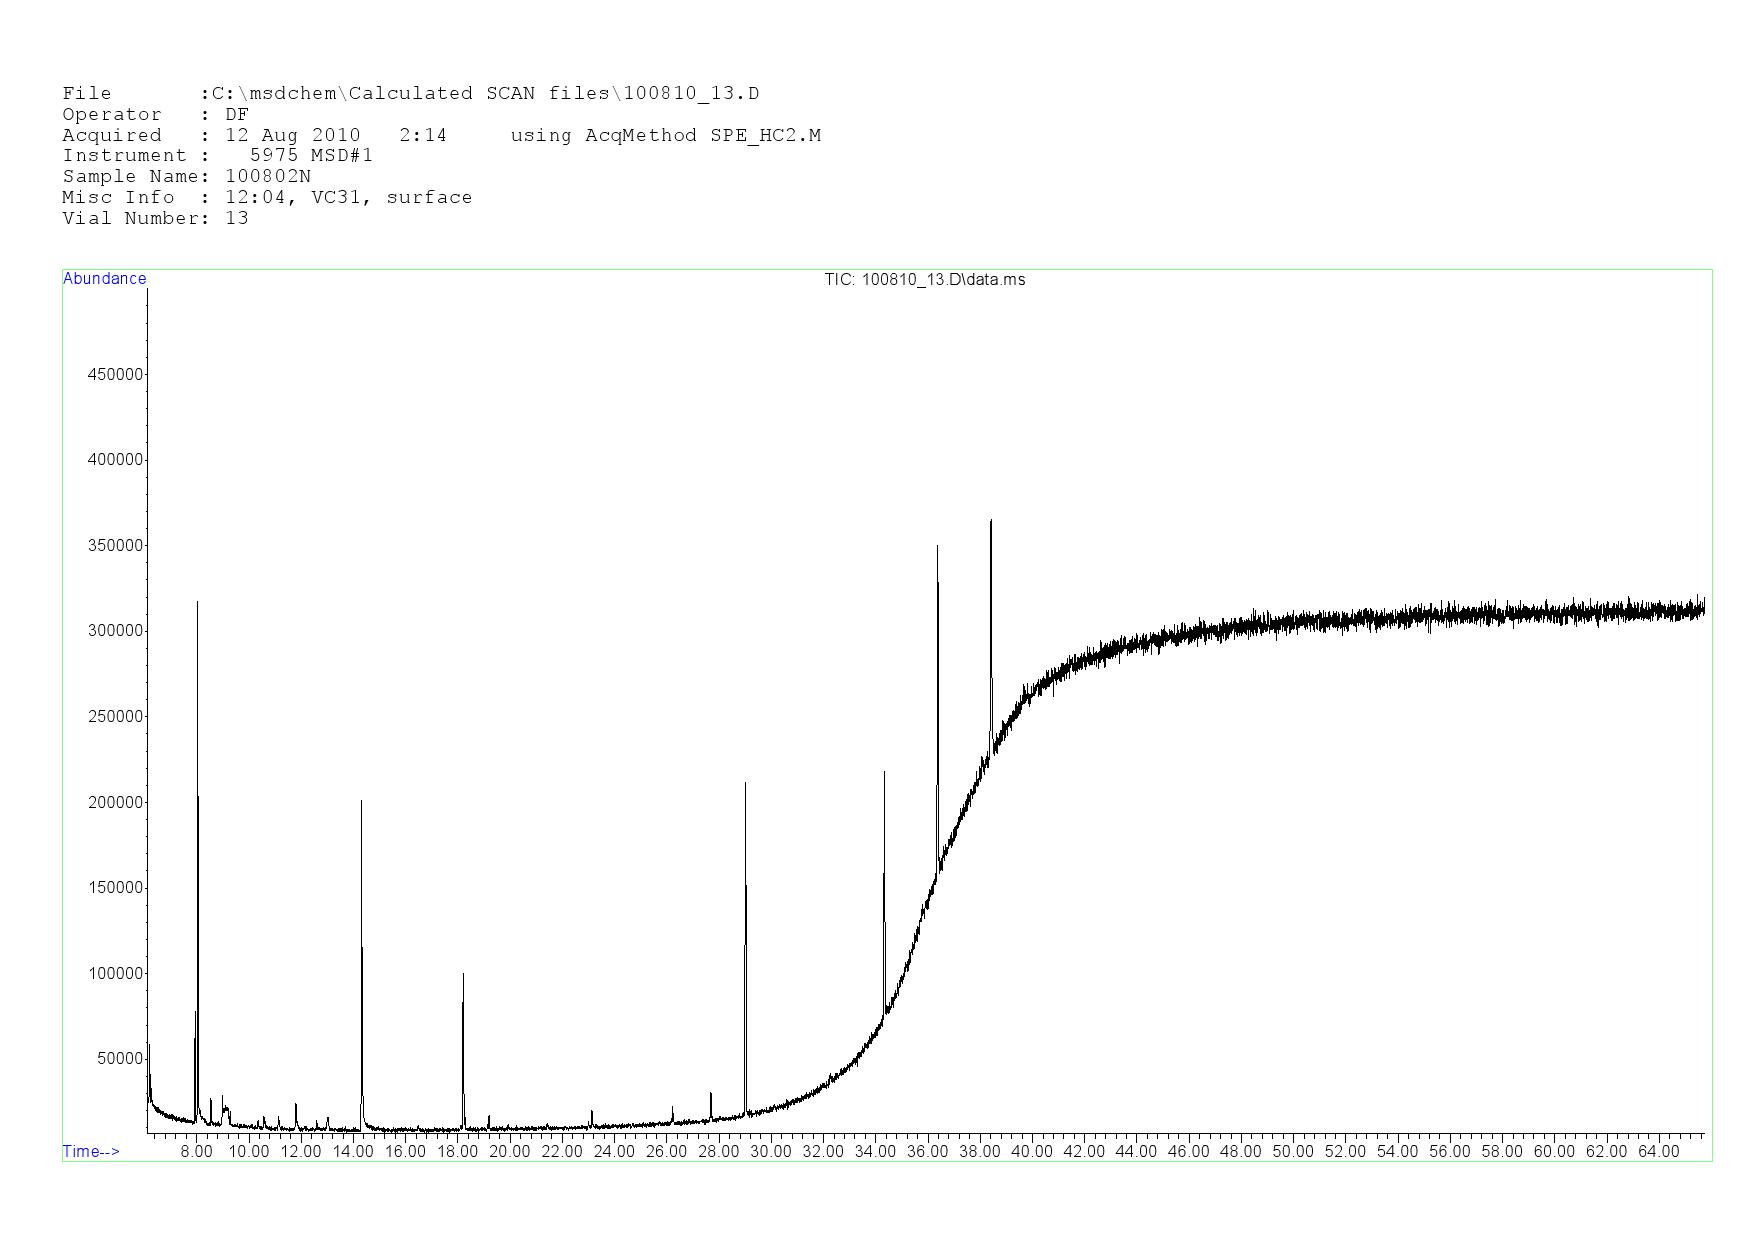The image size is (1754, 1240).
Task: Click the blue Time--> axis label
Action: (x=91, y=1151)
